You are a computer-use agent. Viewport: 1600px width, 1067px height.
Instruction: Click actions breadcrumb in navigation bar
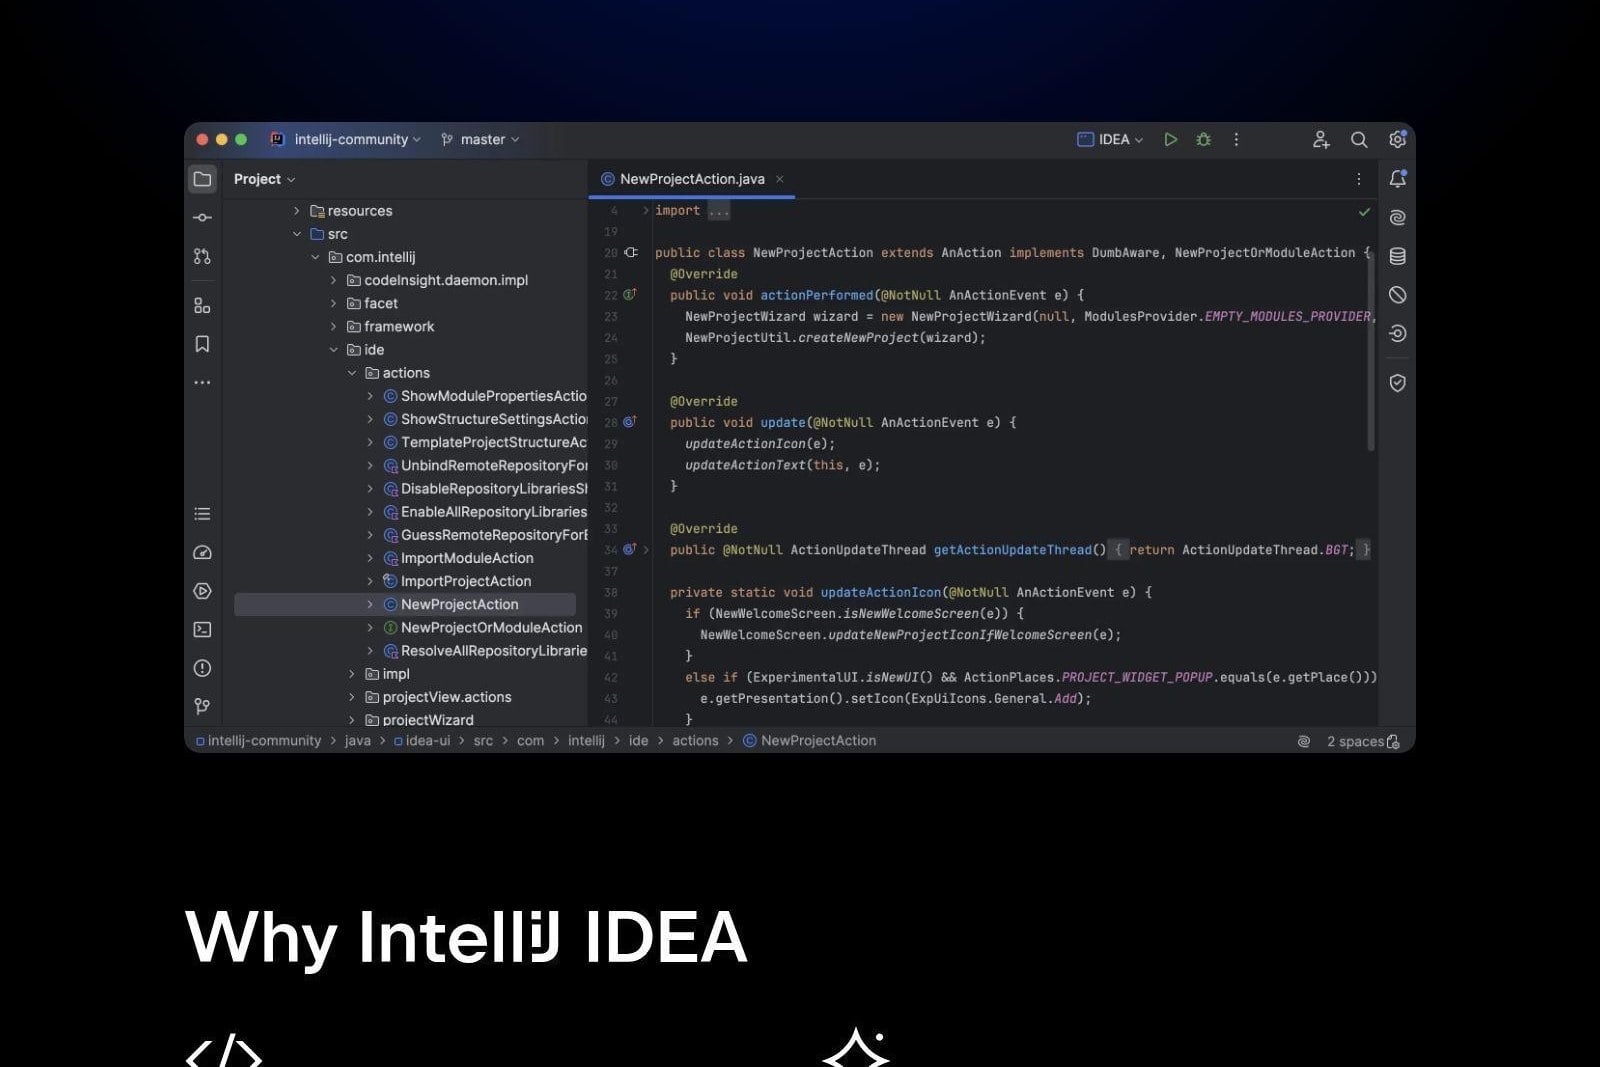(695, 741)
